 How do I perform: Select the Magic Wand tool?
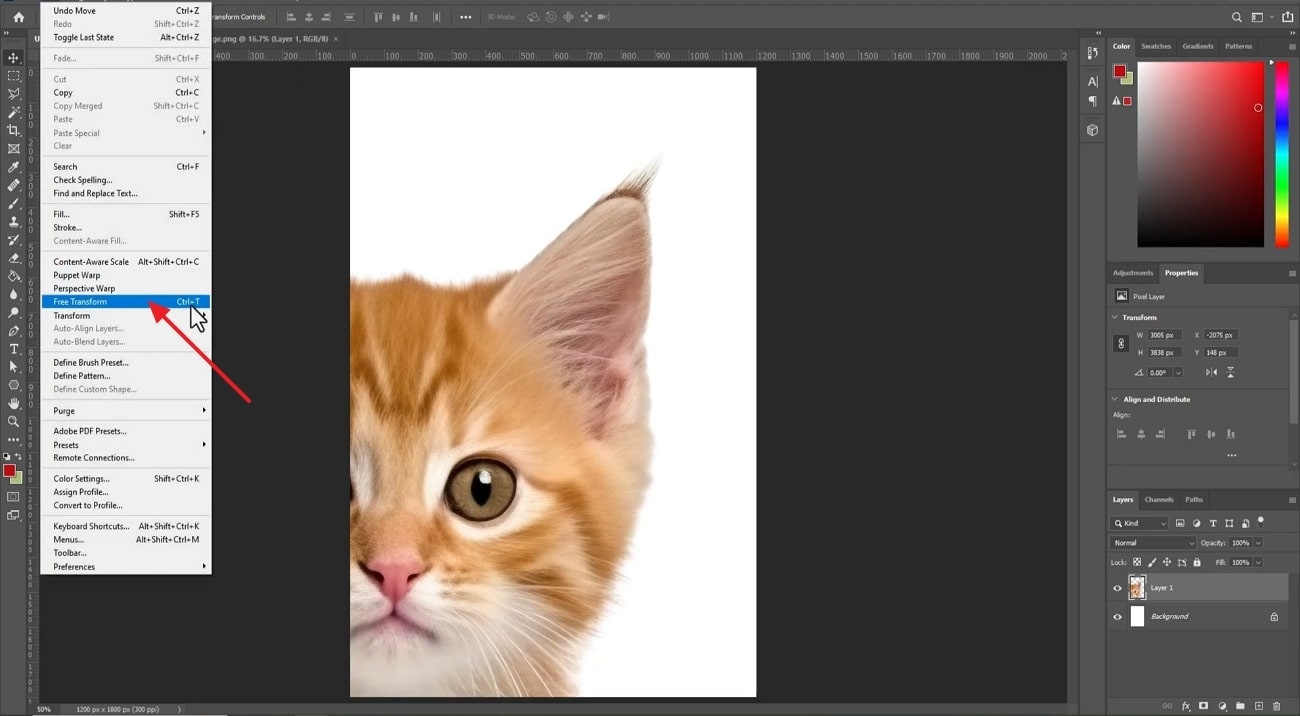pyautogui.click(x=14, y=112)
